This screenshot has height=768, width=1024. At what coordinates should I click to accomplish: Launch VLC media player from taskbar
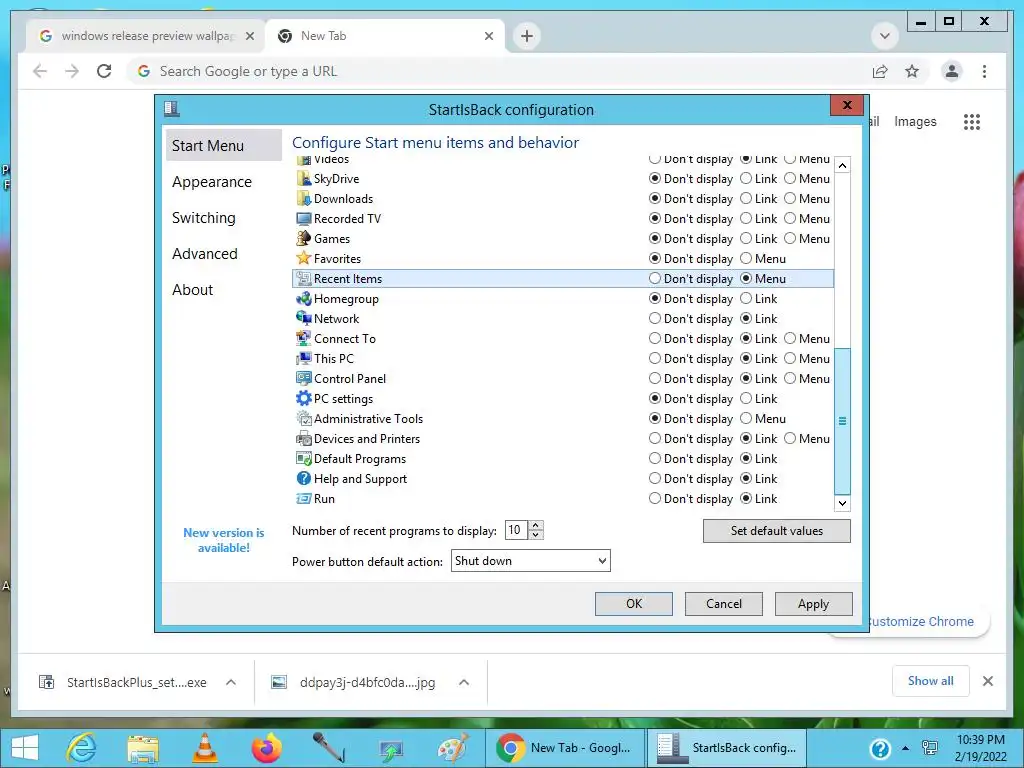(x=204, y=747)
